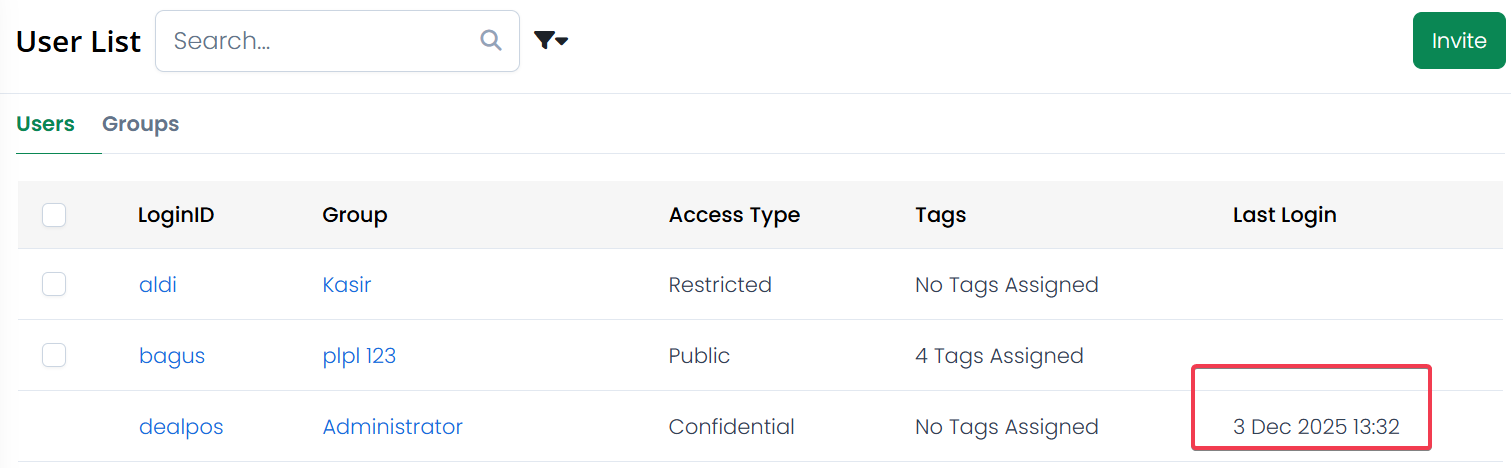Open the filter funnel dropdown
The image size is (1511, 468).
[x=550, y=40]
